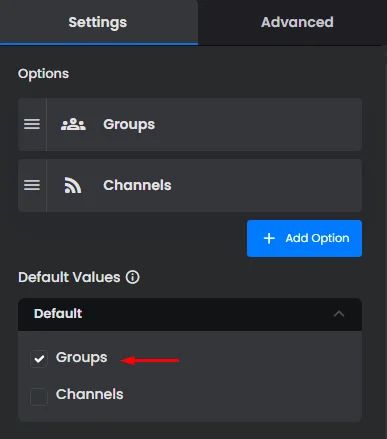The image size is (387, 439).
Task: Uncheck the Groups default checkbox
Action: click(x=39, y=359)
